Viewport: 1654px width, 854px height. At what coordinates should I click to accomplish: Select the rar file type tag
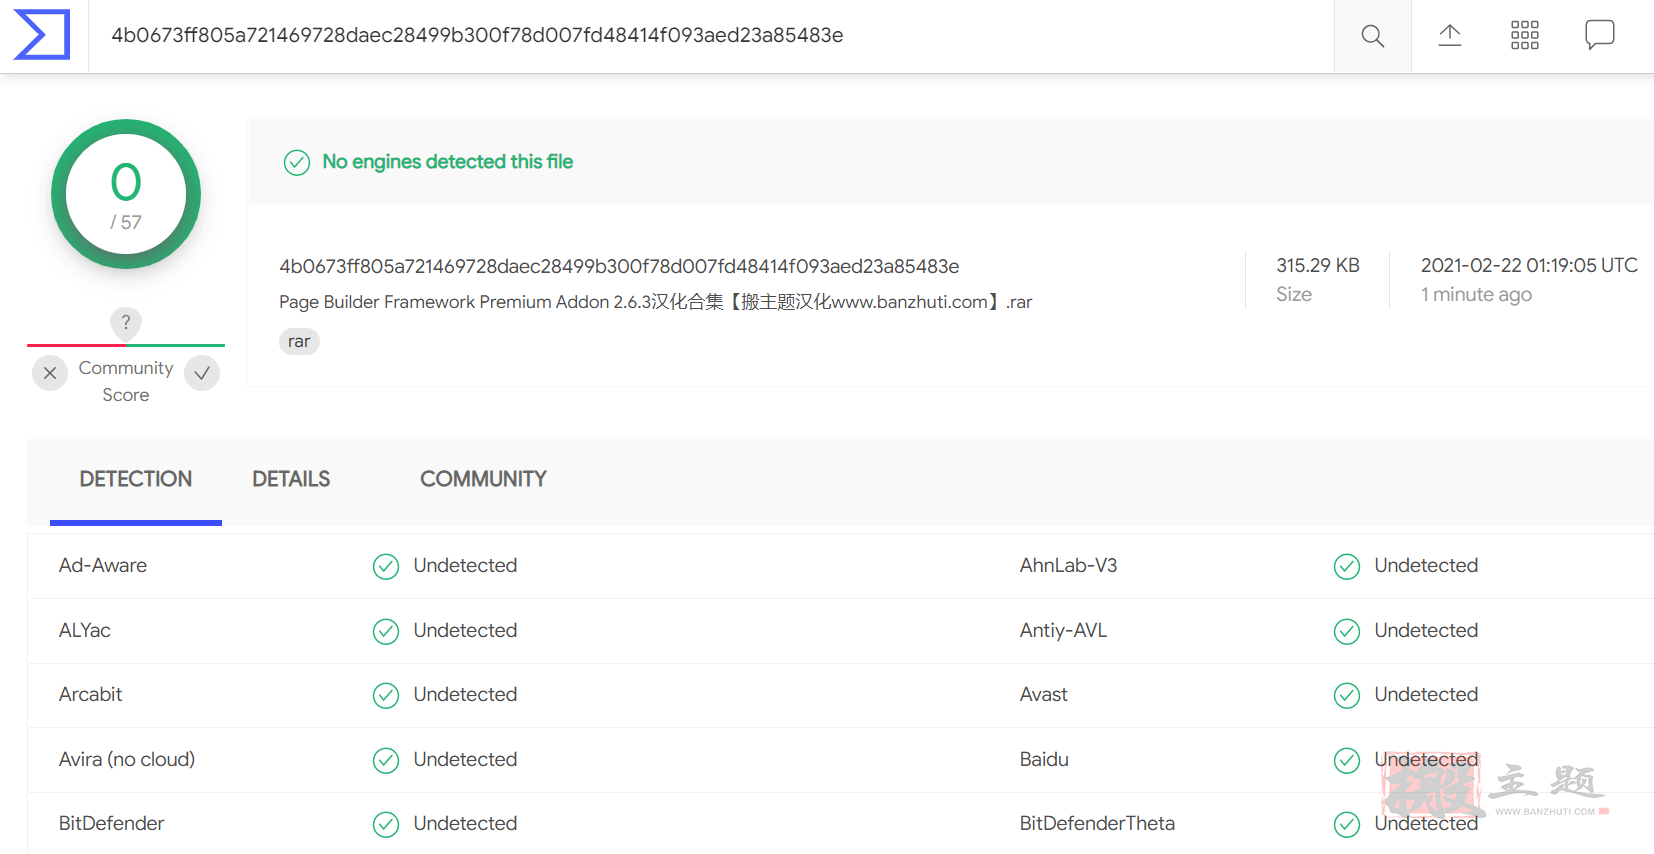[x=299, y=342]
